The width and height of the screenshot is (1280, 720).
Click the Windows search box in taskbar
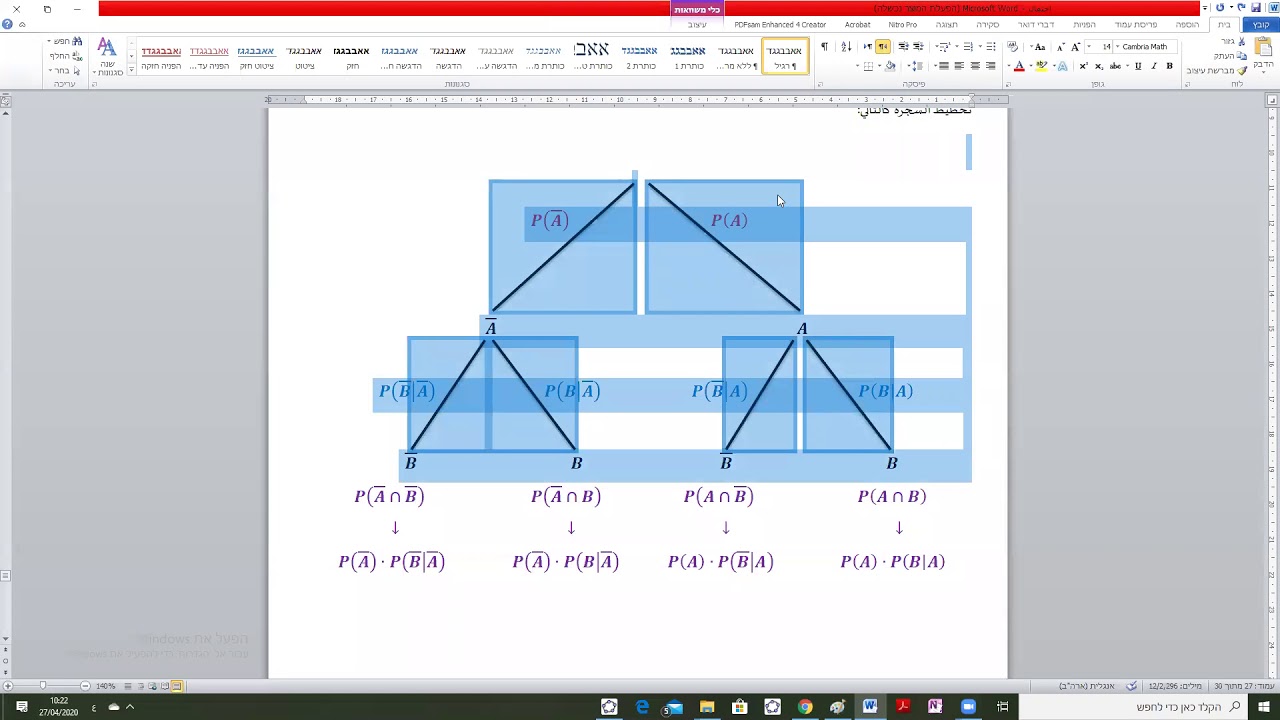pos(1135,707)
